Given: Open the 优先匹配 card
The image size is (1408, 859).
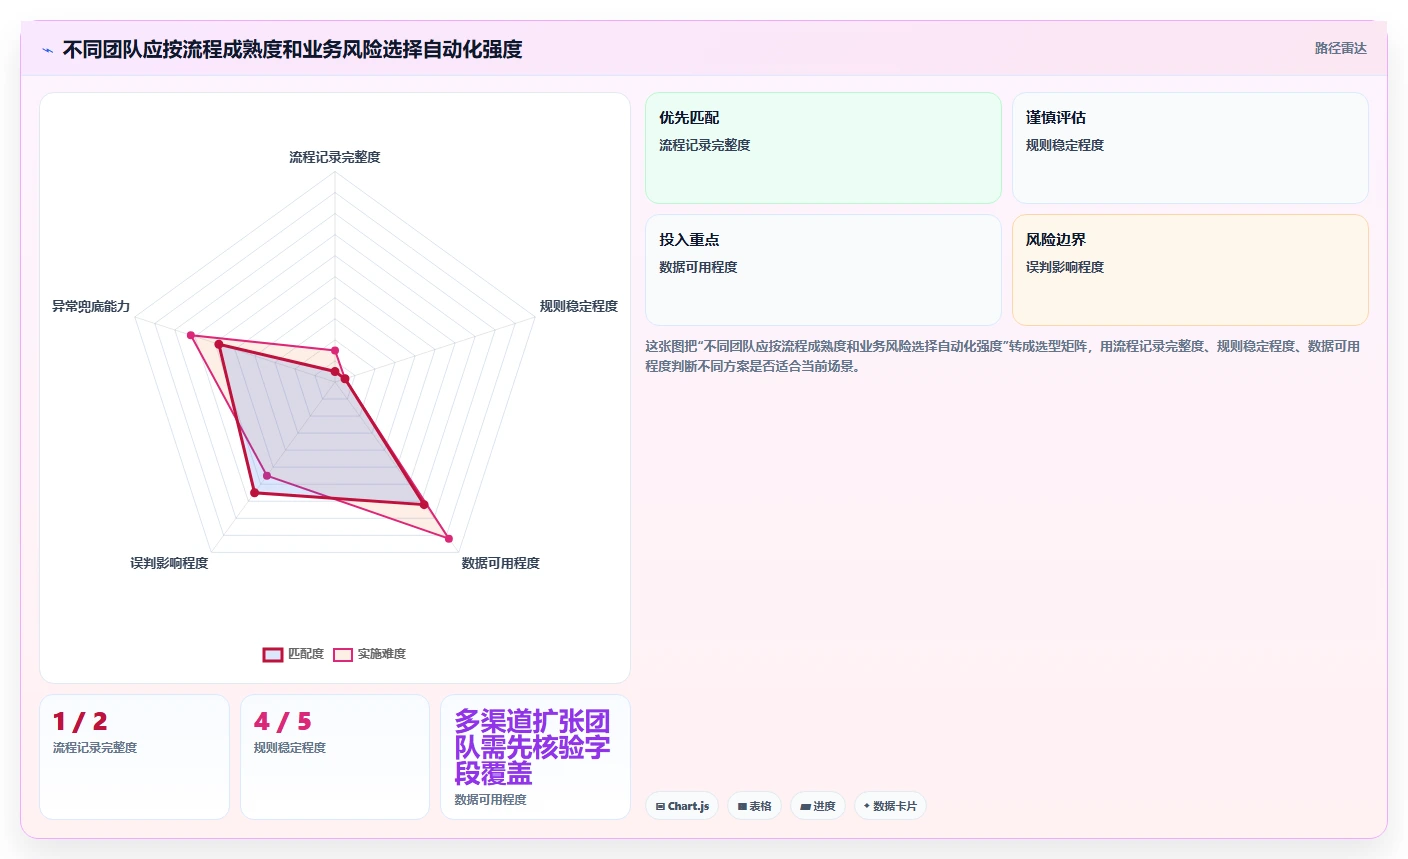Looking at the screenshot, I should click(823, 148).
